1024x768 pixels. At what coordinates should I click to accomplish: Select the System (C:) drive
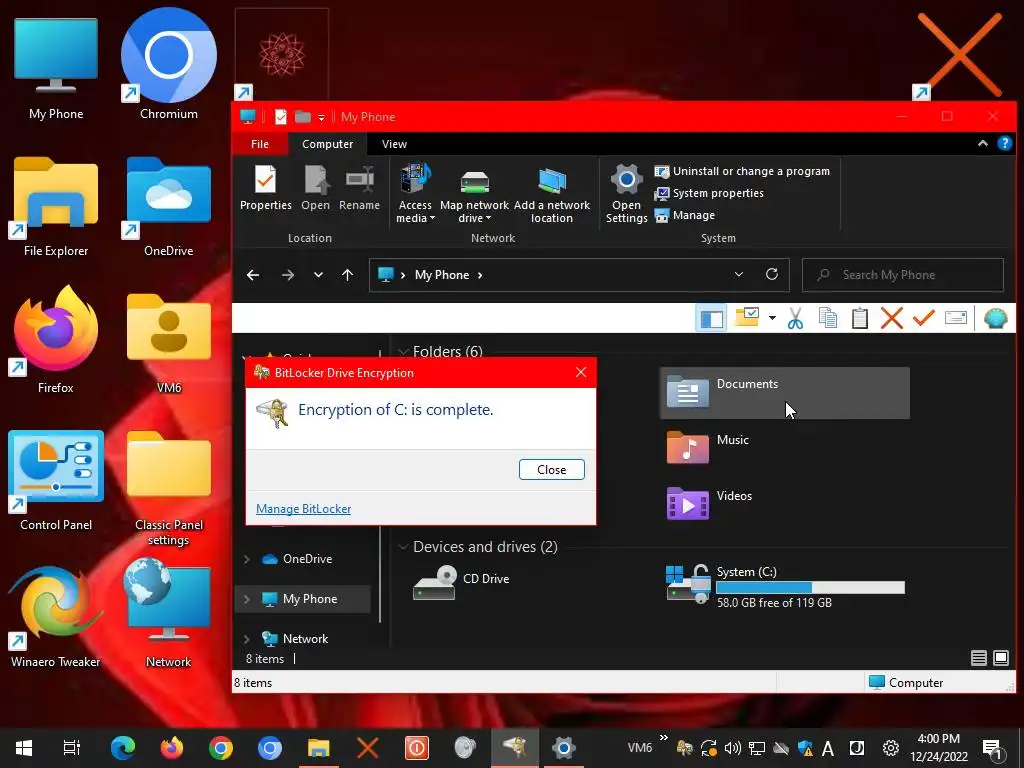point(786,585)
